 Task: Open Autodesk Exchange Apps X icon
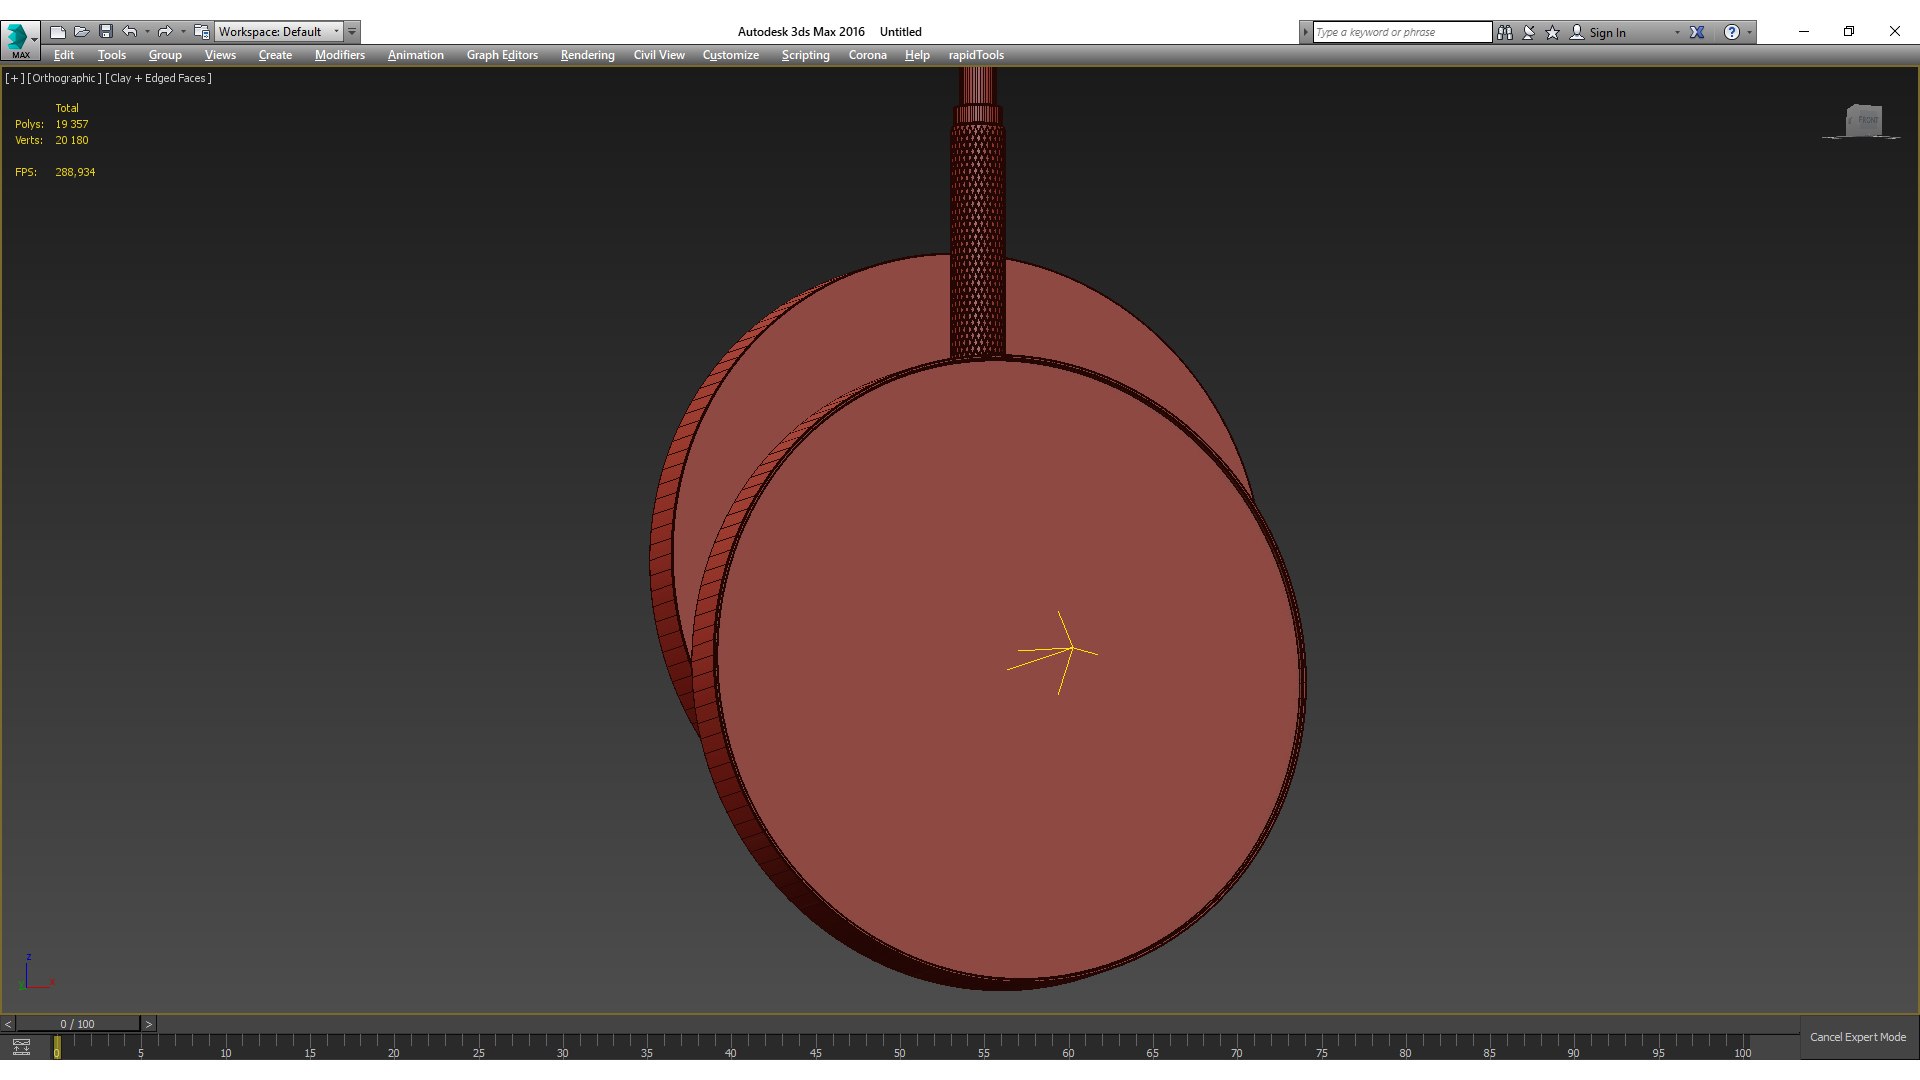point(1697,32)
